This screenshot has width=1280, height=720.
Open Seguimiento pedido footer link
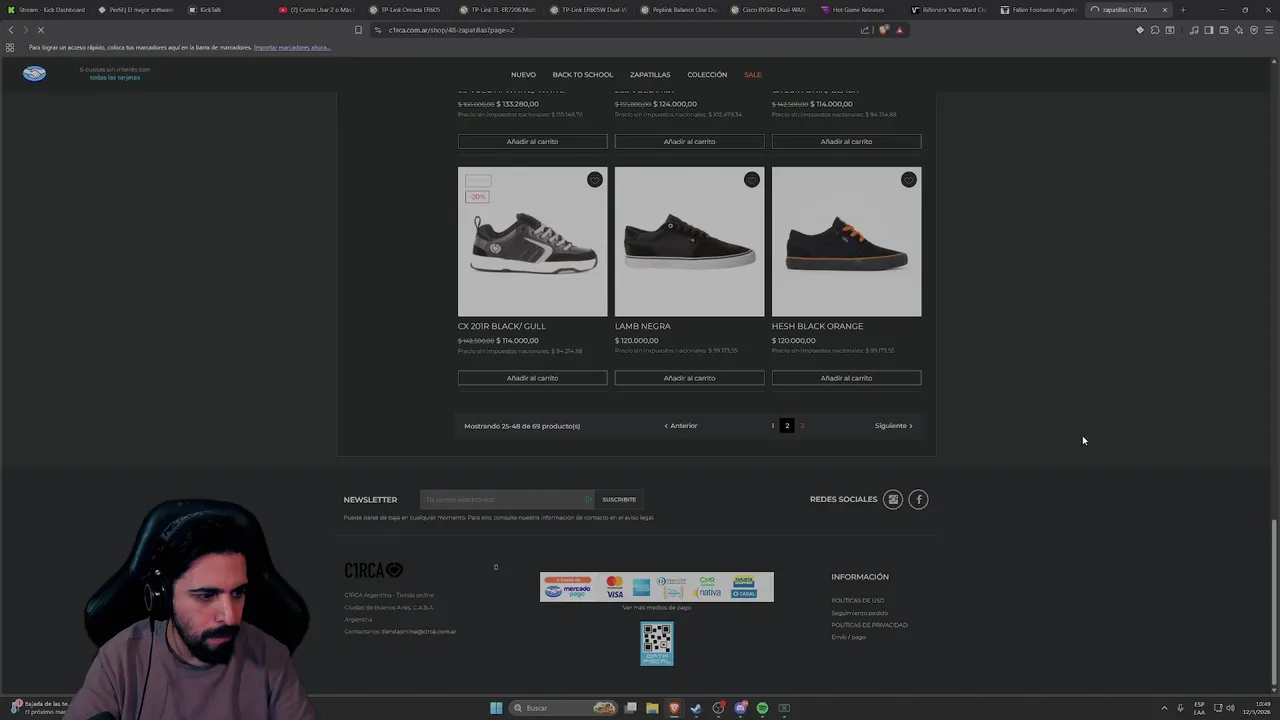pos(859,613)
